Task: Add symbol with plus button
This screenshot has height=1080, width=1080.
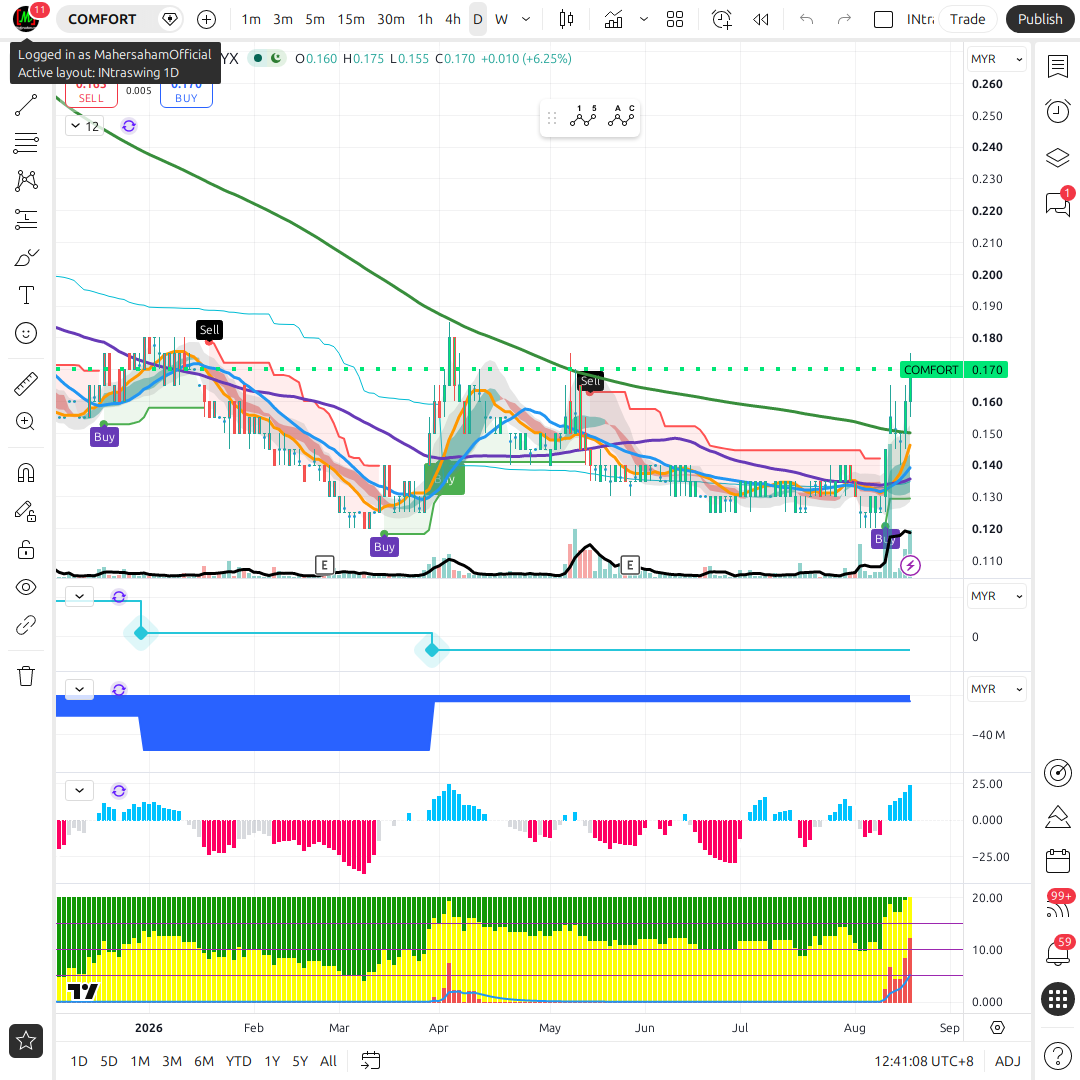Action: click(x=206, y=19)
